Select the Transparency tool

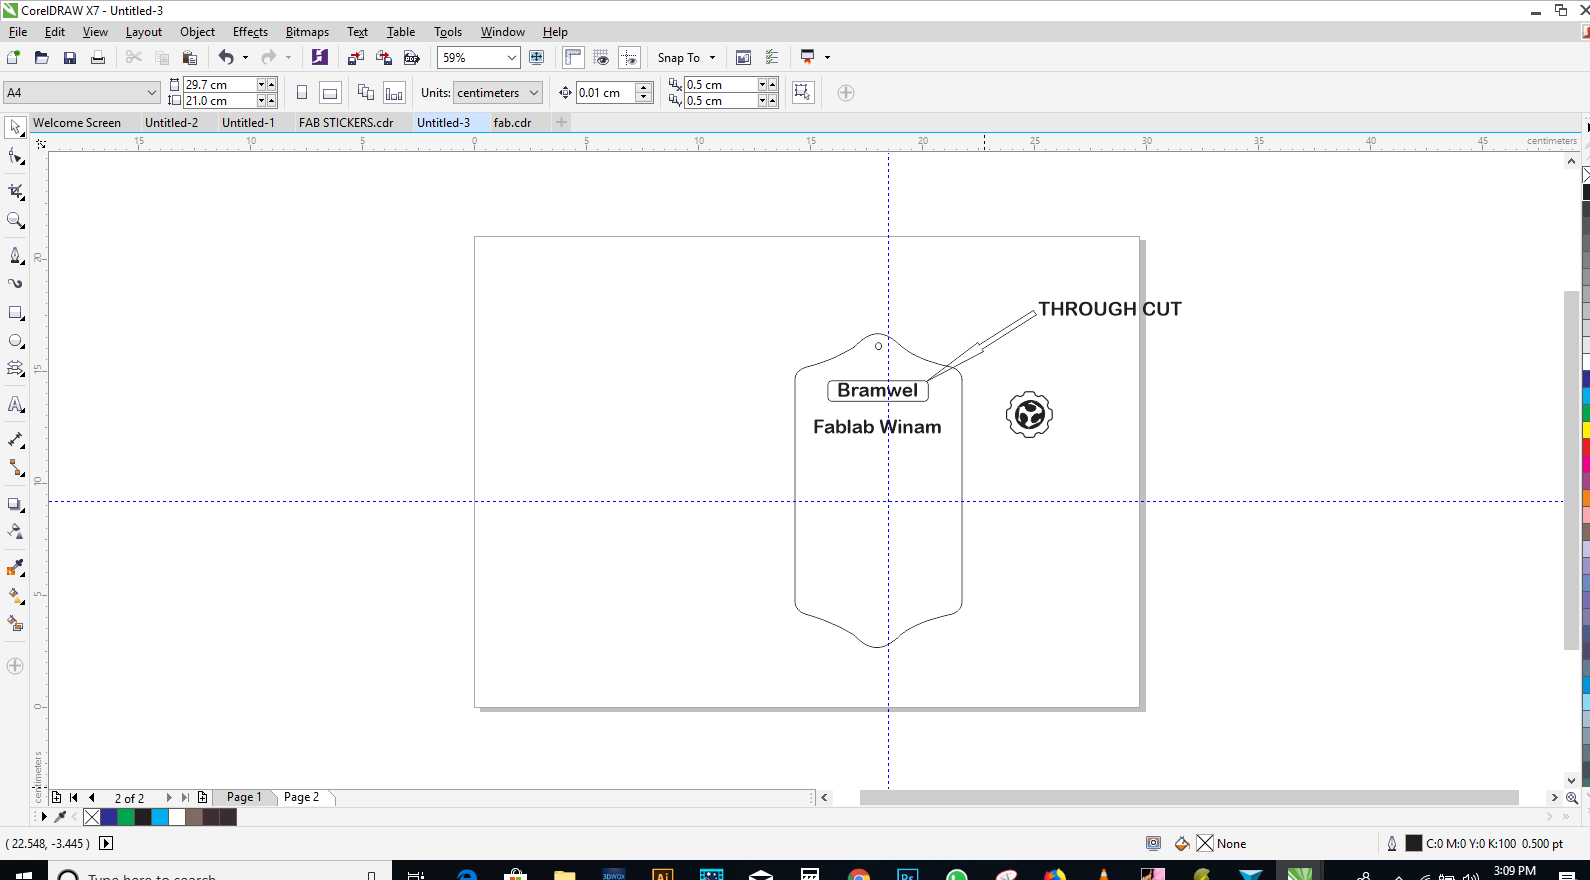15,531
